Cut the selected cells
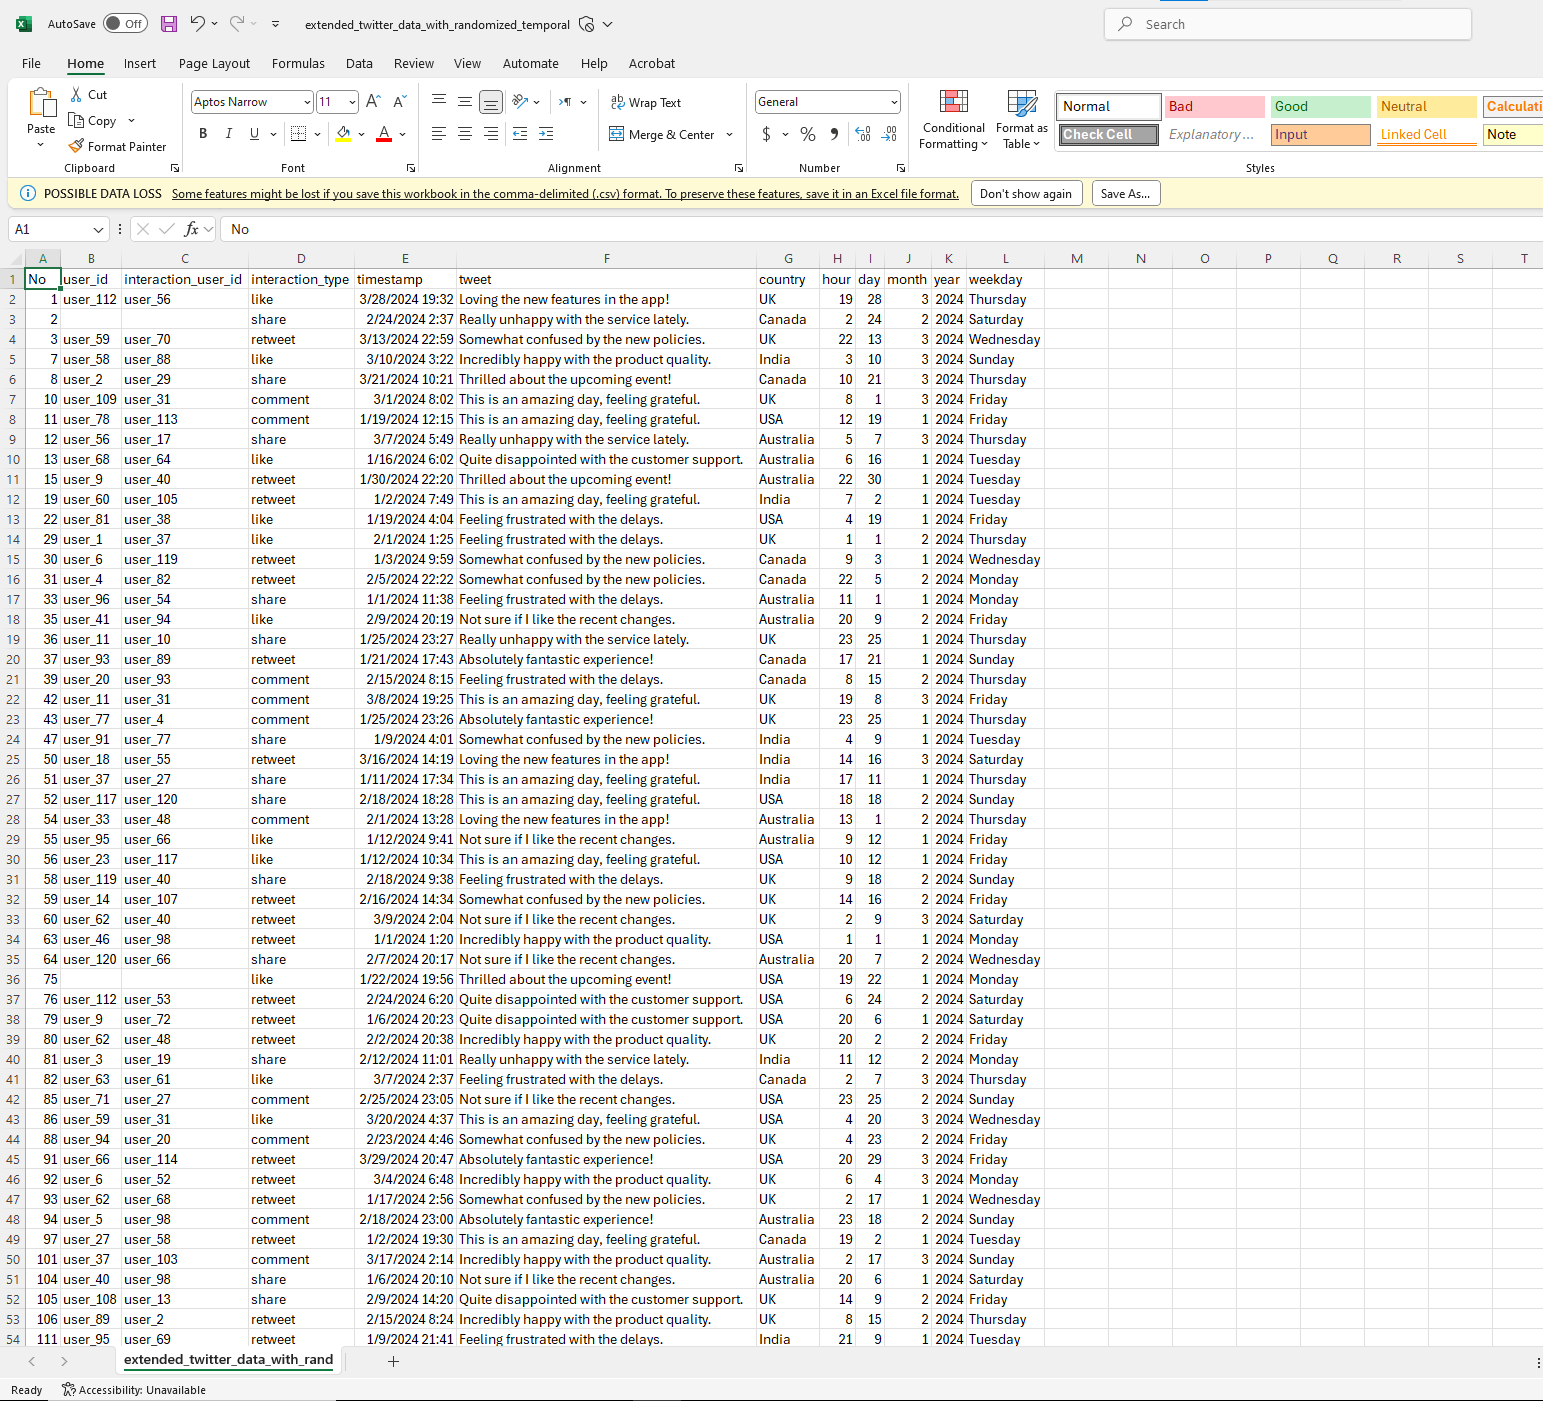 (x=88, y=95)
